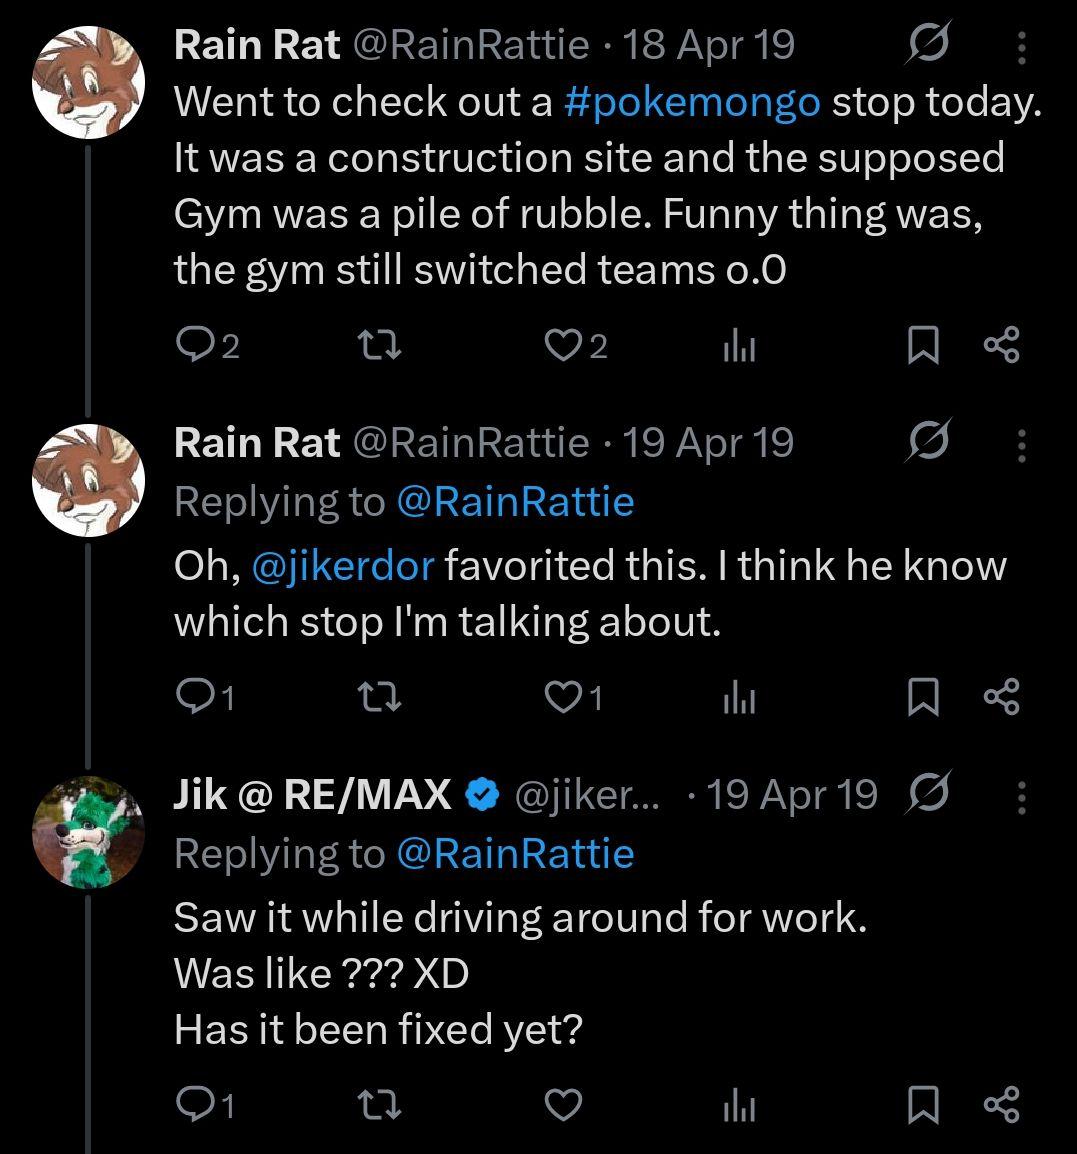This screenshot has height=1154, width=1077.
Task: View analytics for the first tweet
Action: (738, 346)
